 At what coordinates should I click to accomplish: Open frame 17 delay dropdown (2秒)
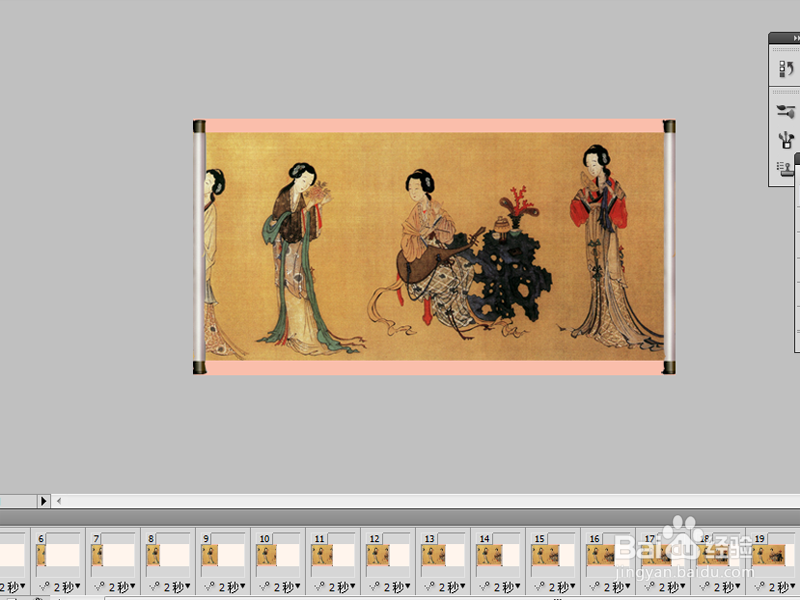(x=673, y=587)
